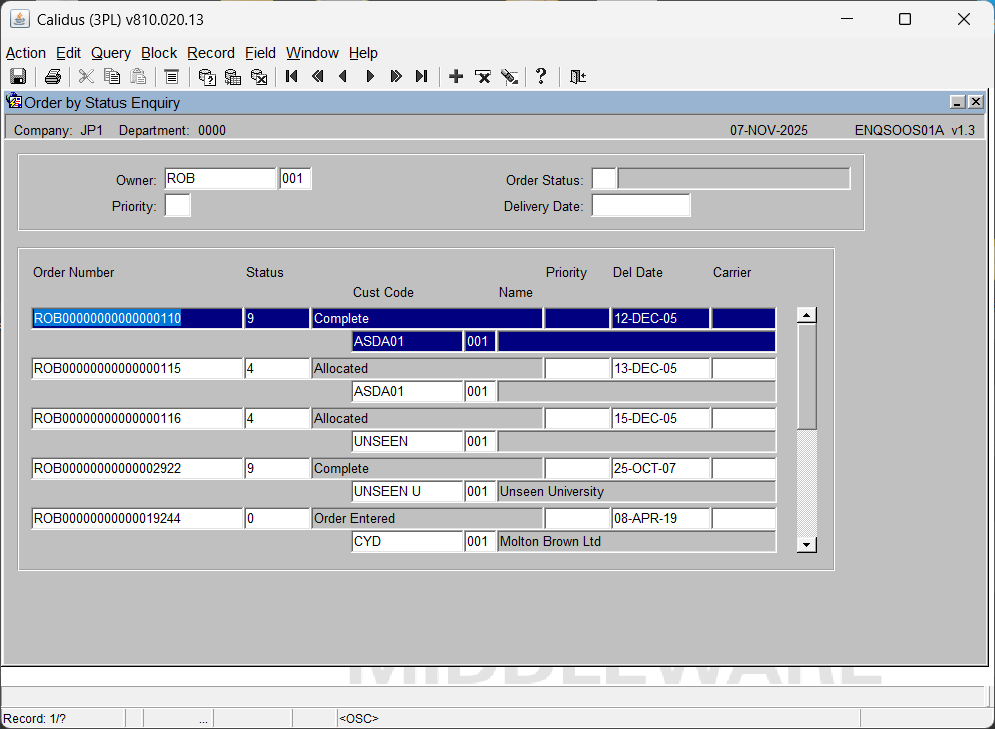Click the Order Status code field
This screenshot has width=995, height=729.
603,179
